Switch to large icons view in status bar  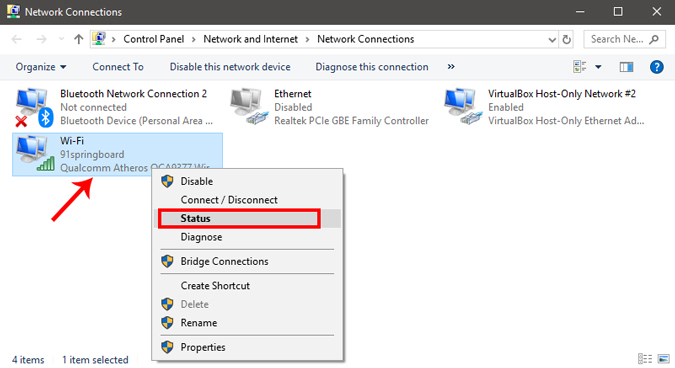pyautogui.click(x=664, y=359)
